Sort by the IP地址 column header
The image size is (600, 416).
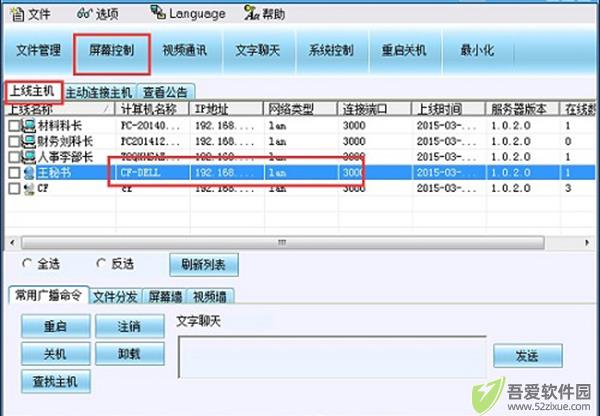pyautogui.click(x=226, y=109)
